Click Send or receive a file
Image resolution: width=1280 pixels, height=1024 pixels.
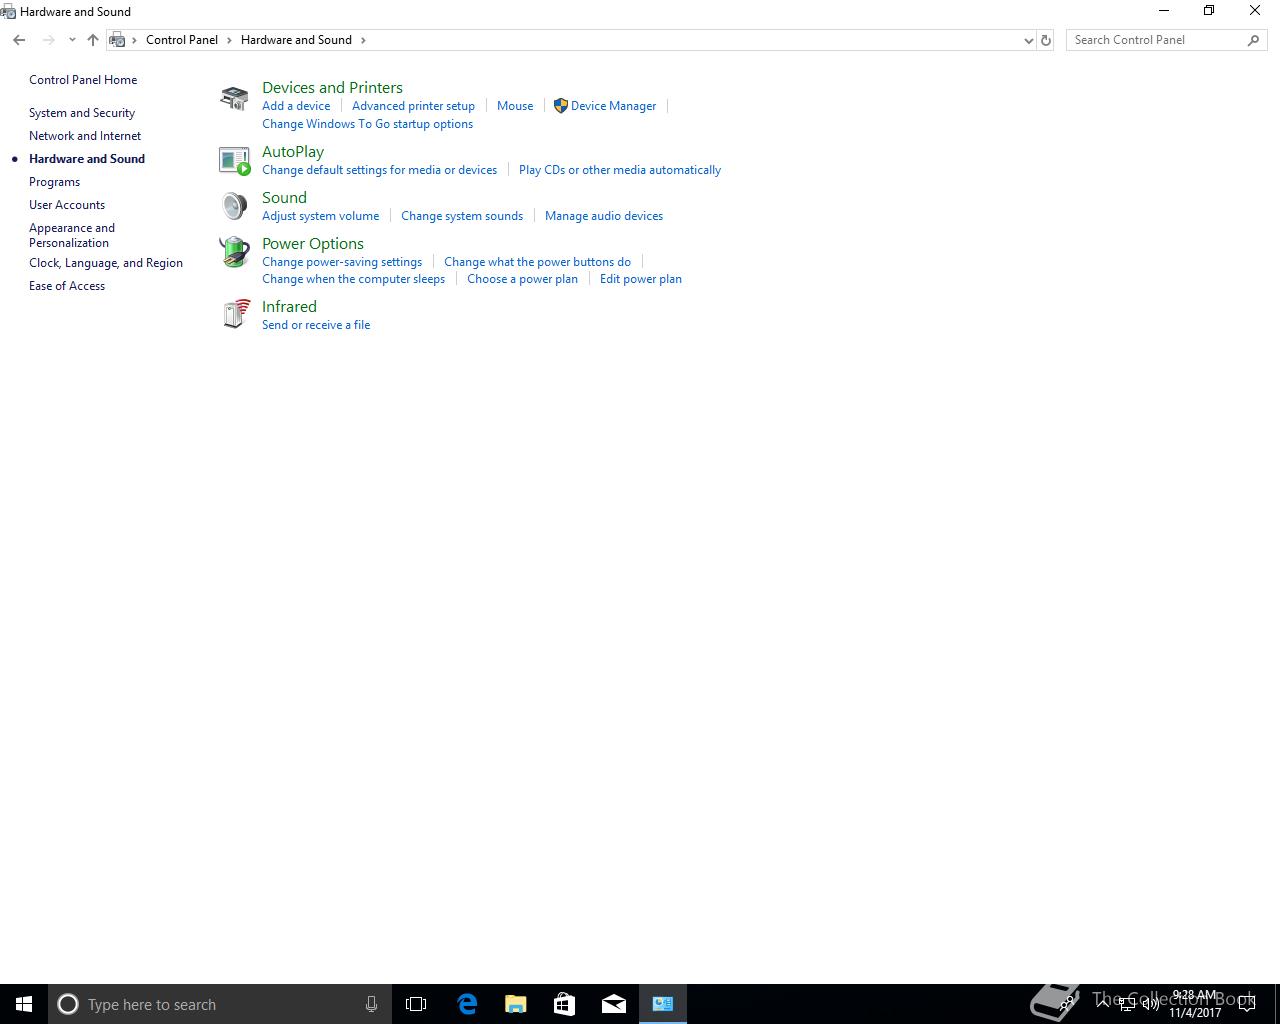point(316,325)
